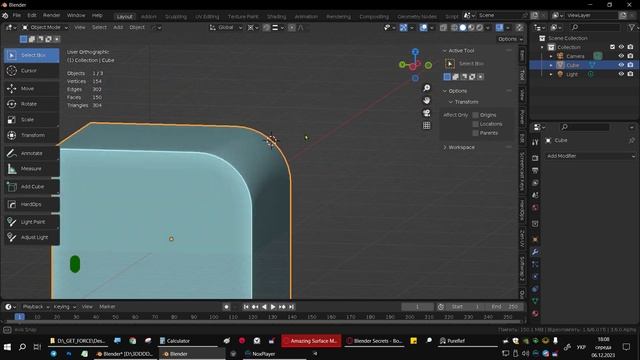Toggle the Origins checkbox
The height and width of the screenshot is (360, 640).
[476, 115]
